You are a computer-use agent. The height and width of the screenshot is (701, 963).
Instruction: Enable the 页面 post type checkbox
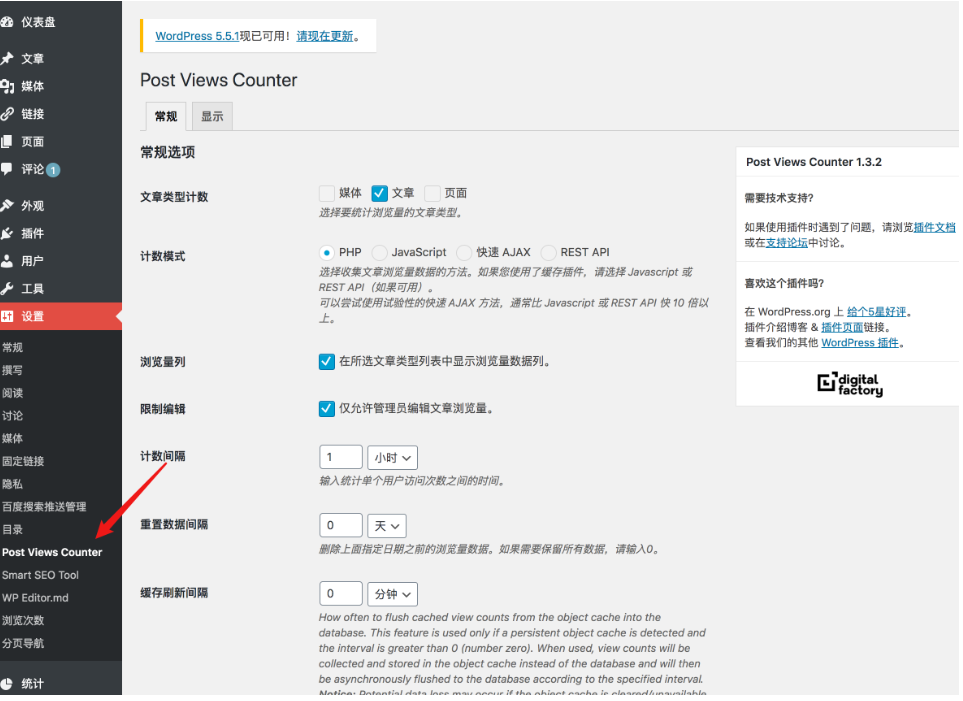(432, 193)
